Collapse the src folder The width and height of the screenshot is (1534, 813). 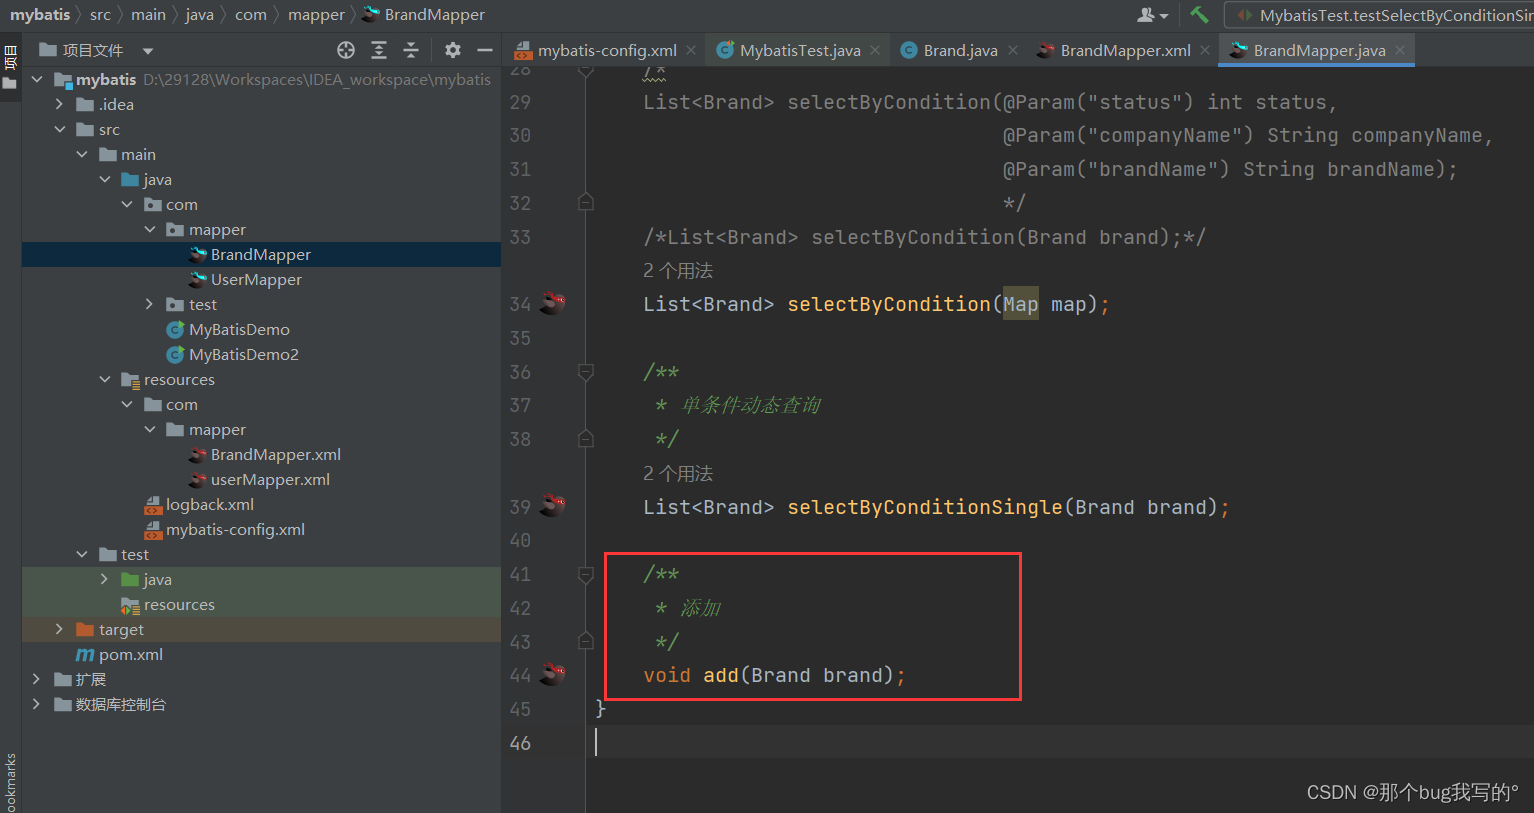tap(59, 129)
